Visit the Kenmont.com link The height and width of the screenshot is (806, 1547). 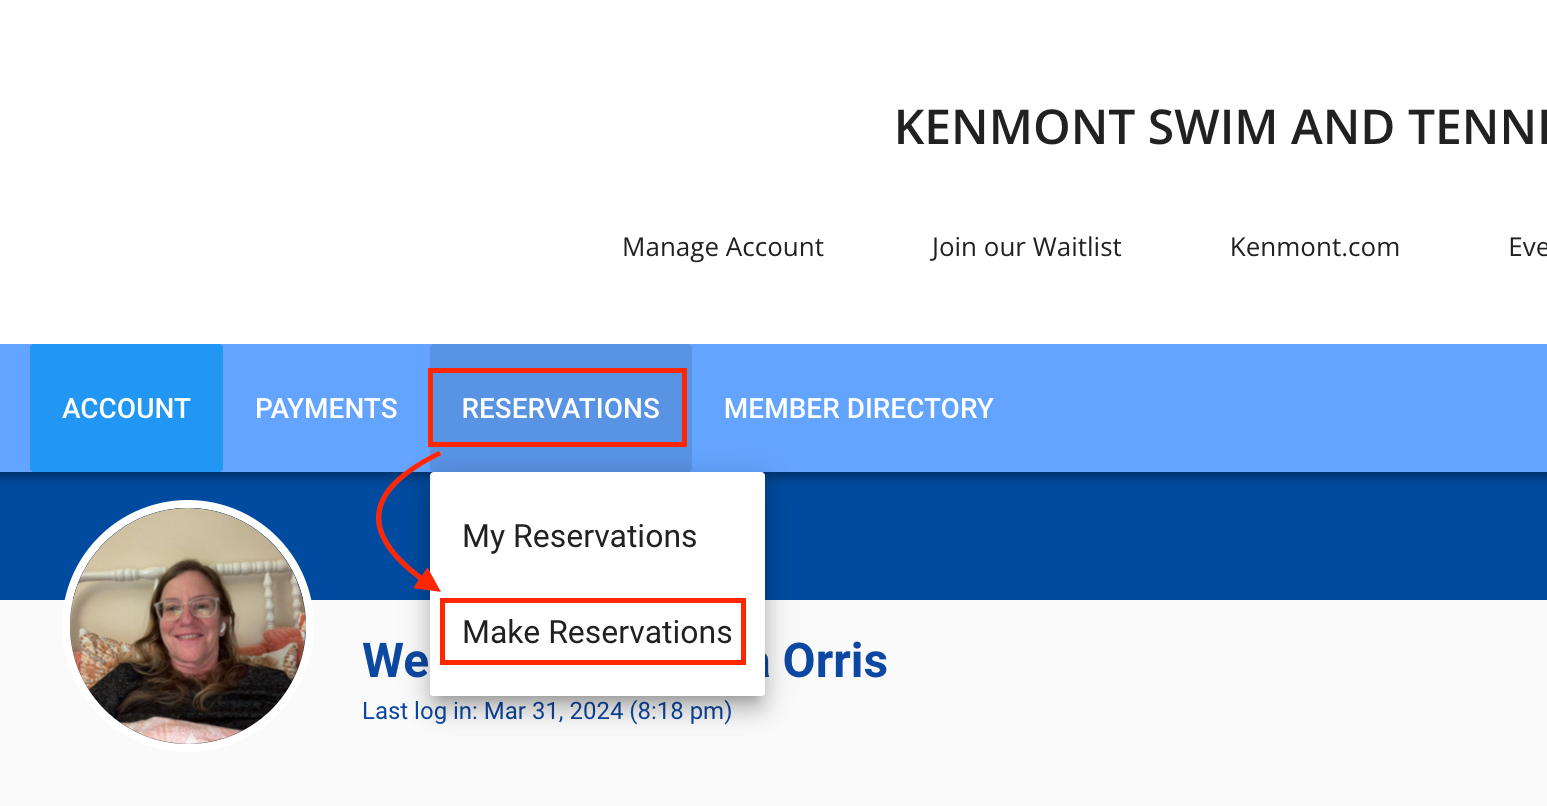1314,246
